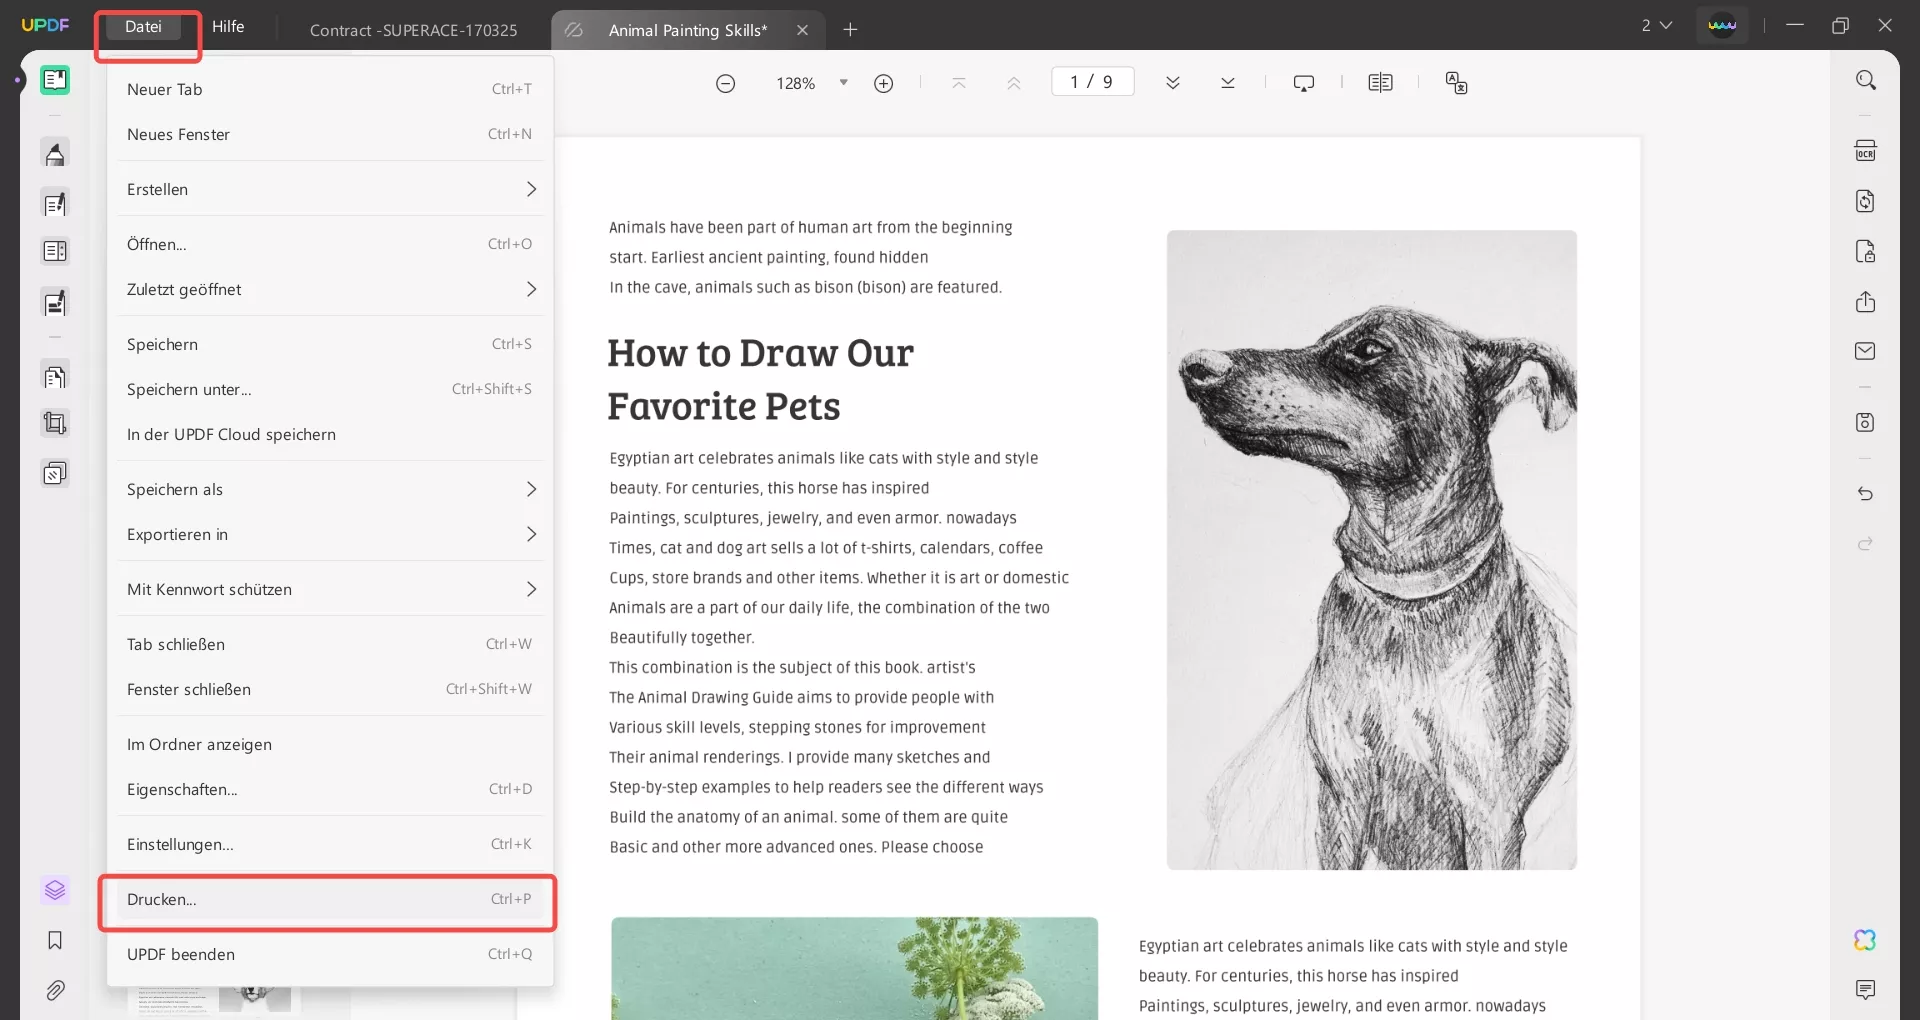Start slideshow presentation mode icon
This screenshot has width=1920, height=1020.
(1303, 83)
